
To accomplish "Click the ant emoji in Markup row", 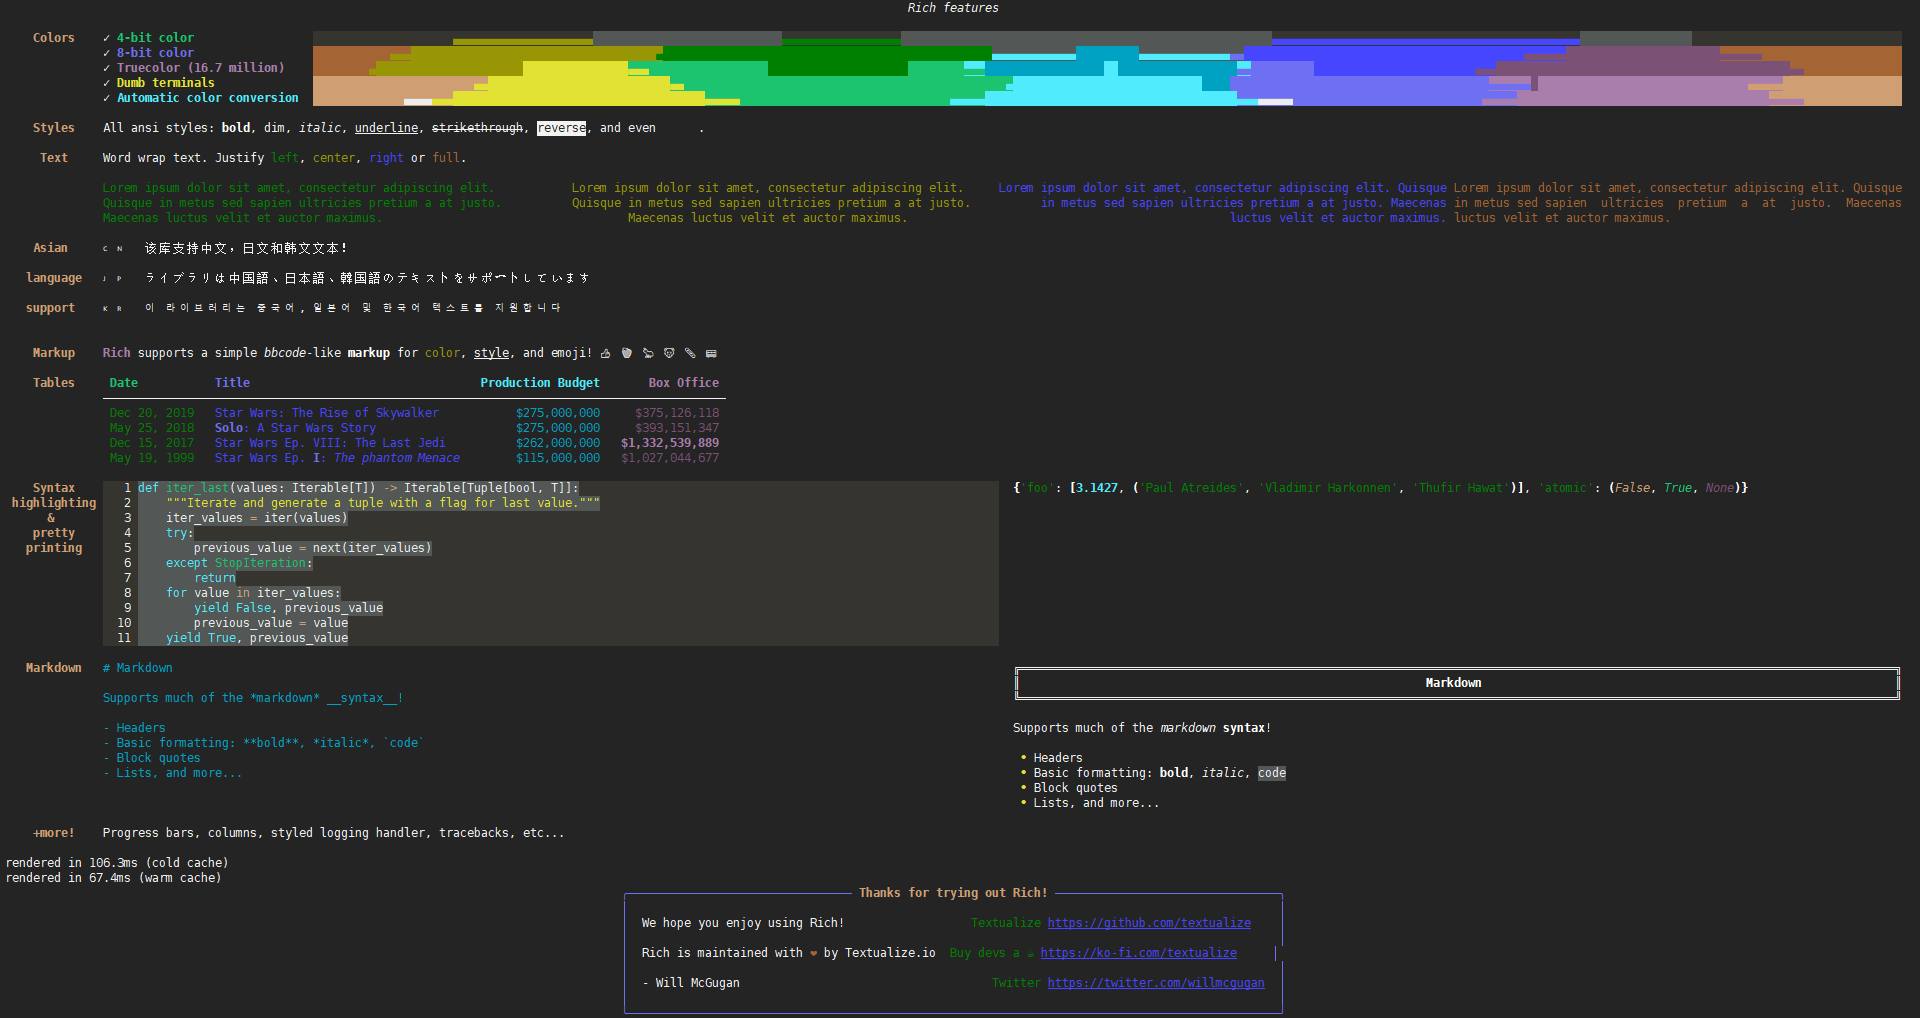I will pos(648,353).
